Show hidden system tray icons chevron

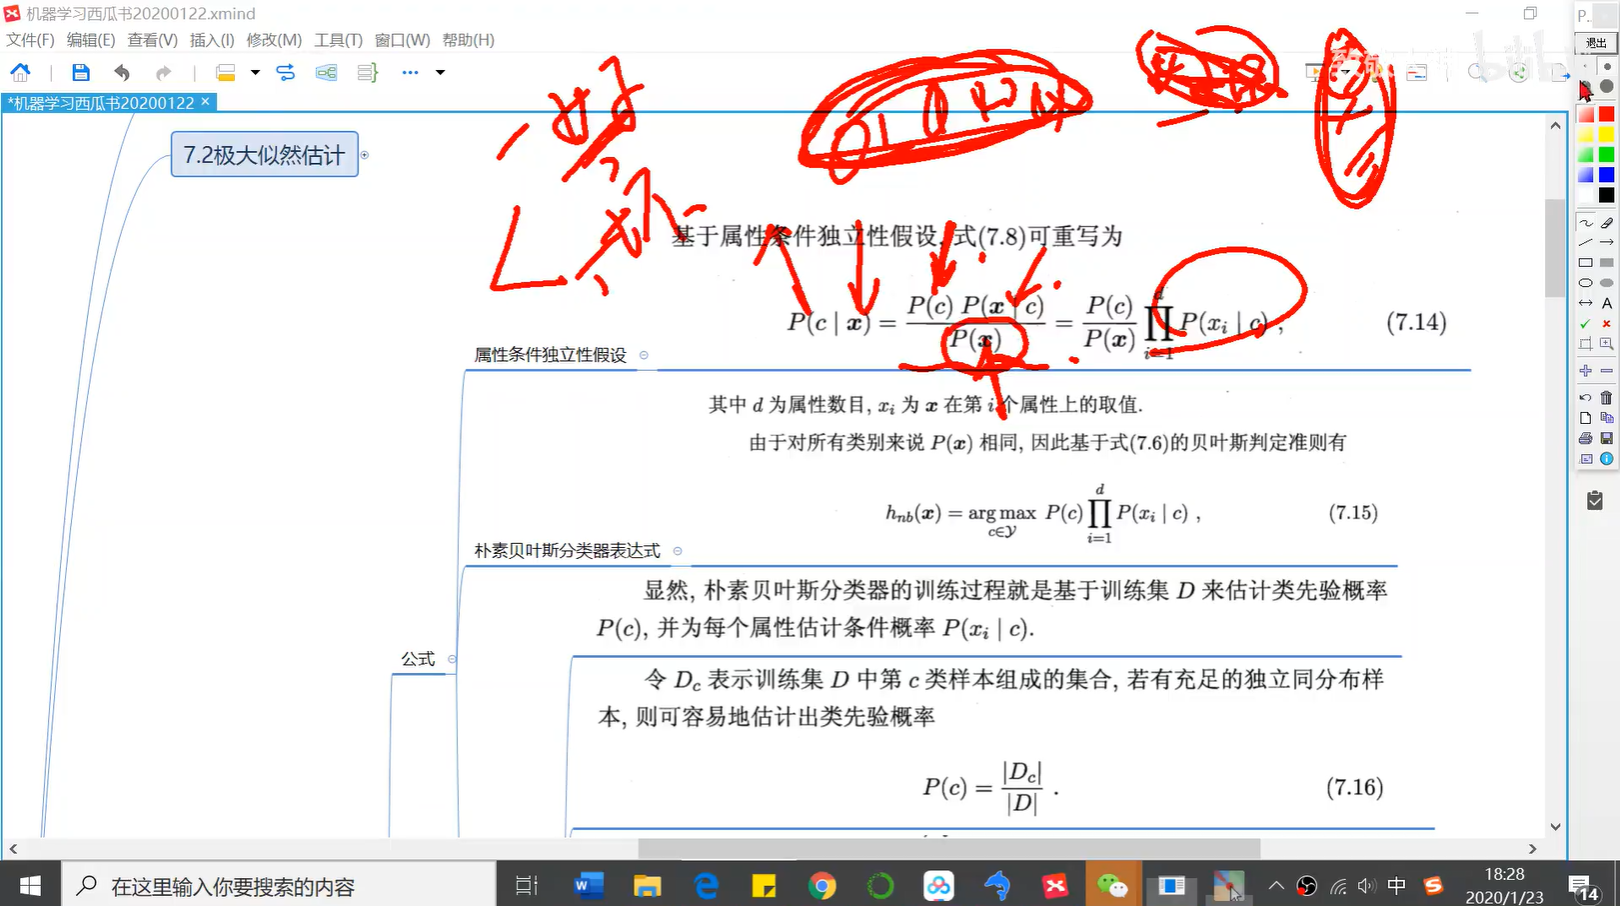[1276, 885]
